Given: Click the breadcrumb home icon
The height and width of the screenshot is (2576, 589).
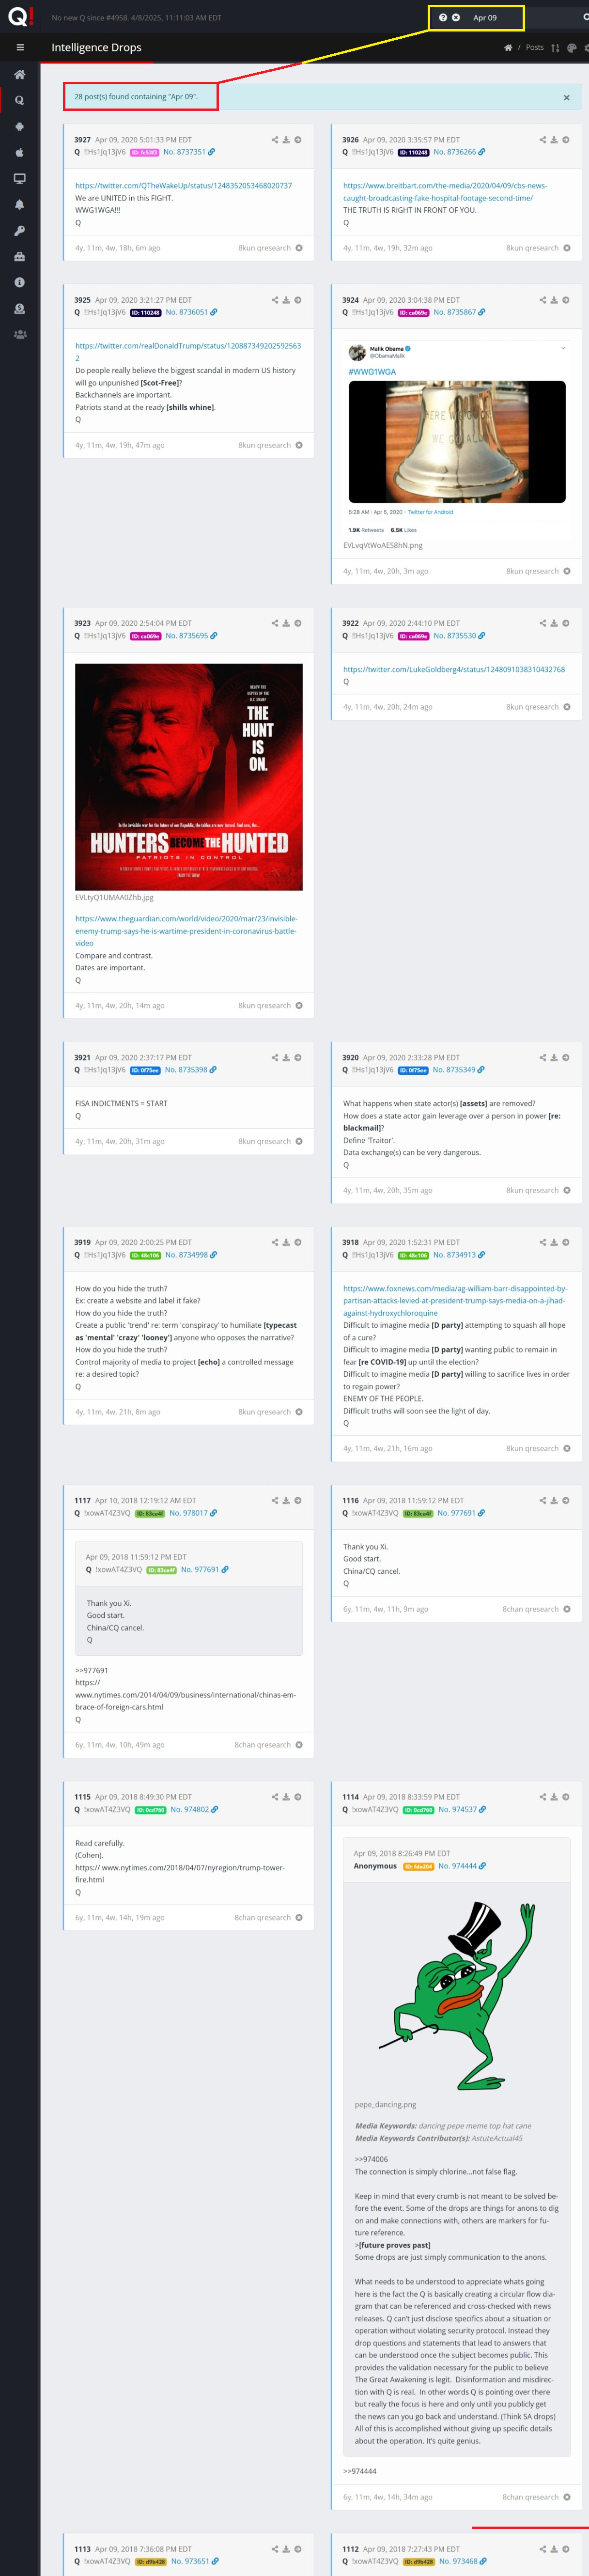Looking at the screenshot, I should [x=508, y=47].
